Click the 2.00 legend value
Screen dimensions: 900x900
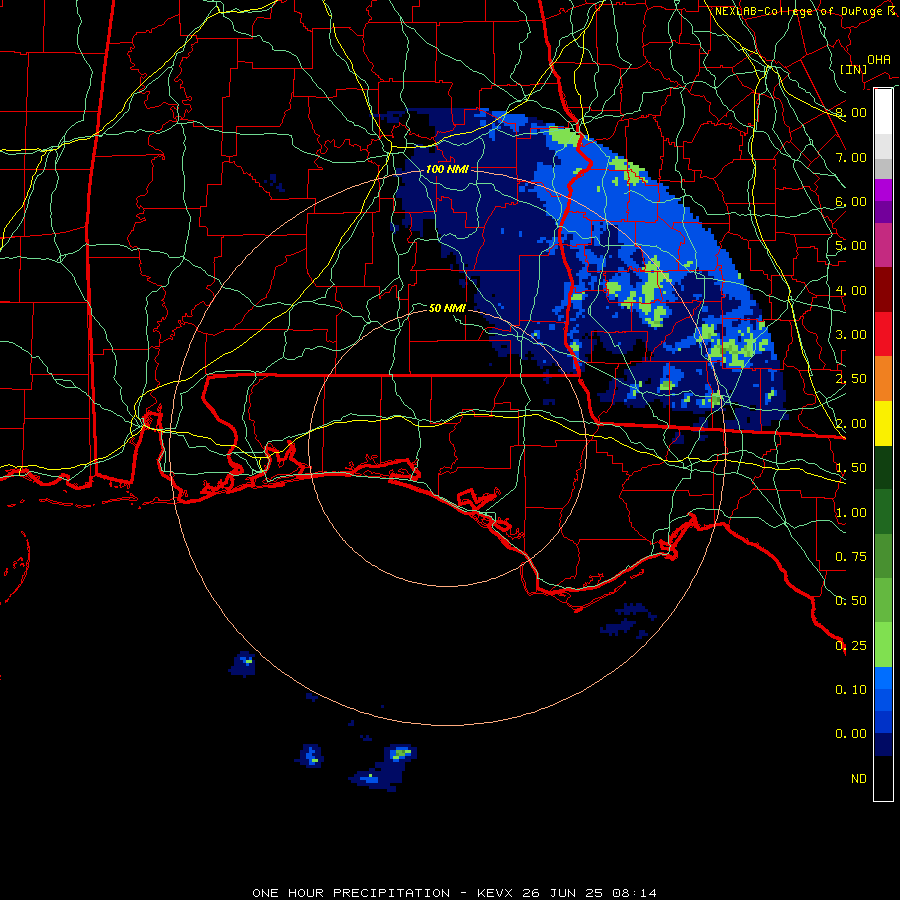851,424
